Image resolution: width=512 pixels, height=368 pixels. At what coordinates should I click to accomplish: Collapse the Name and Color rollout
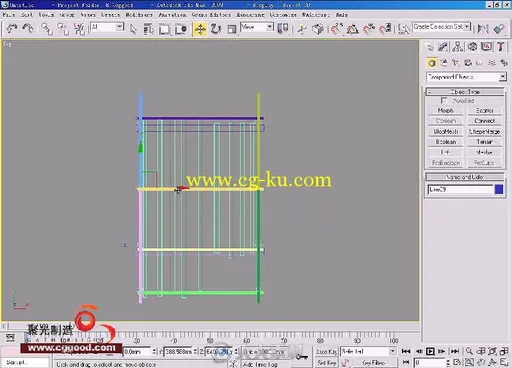click(x=465, y=177)
